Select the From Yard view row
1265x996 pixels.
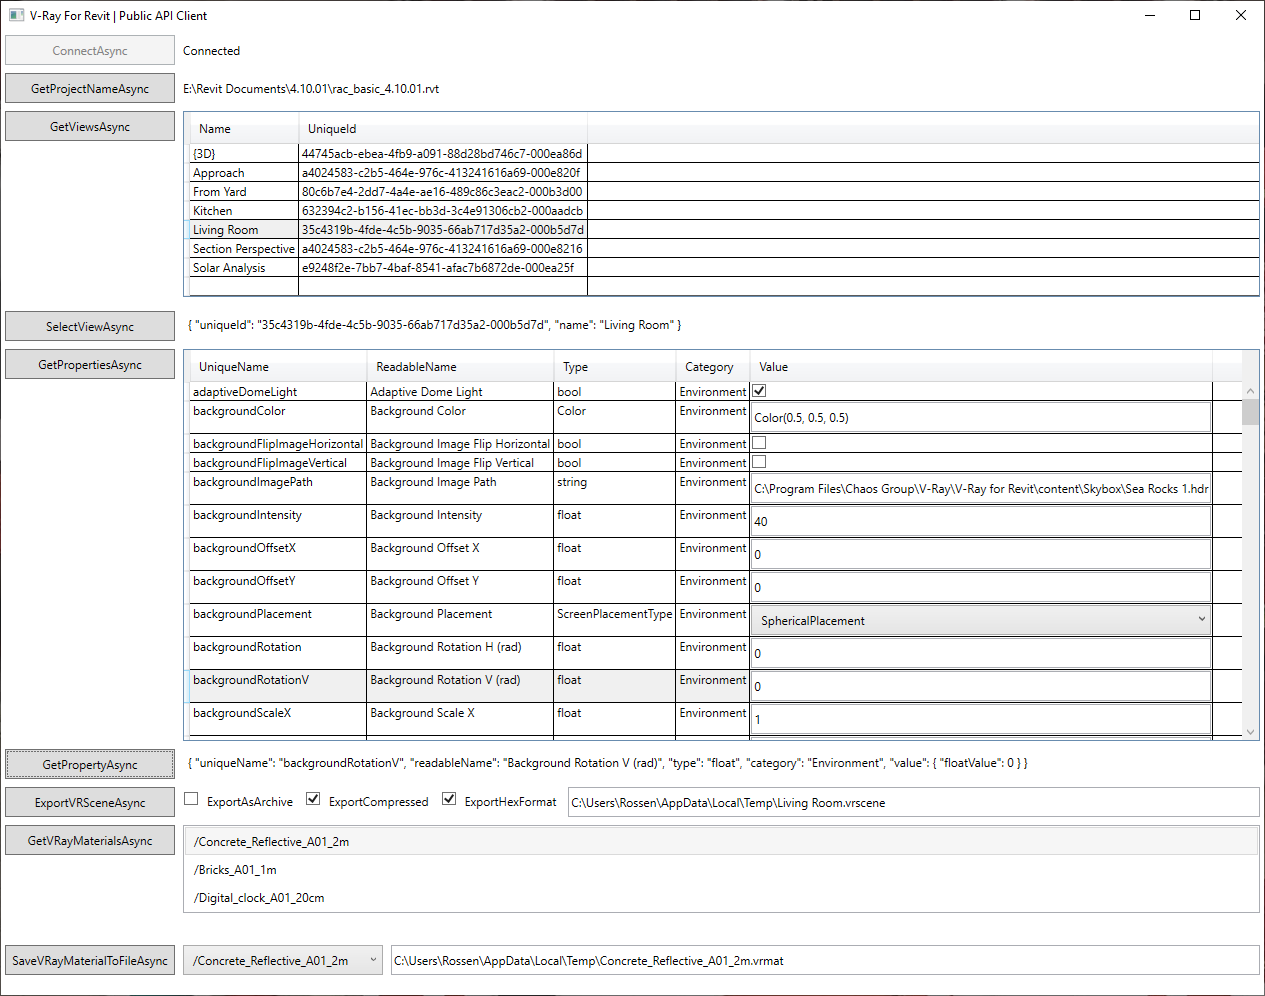(x=724, y=192)
